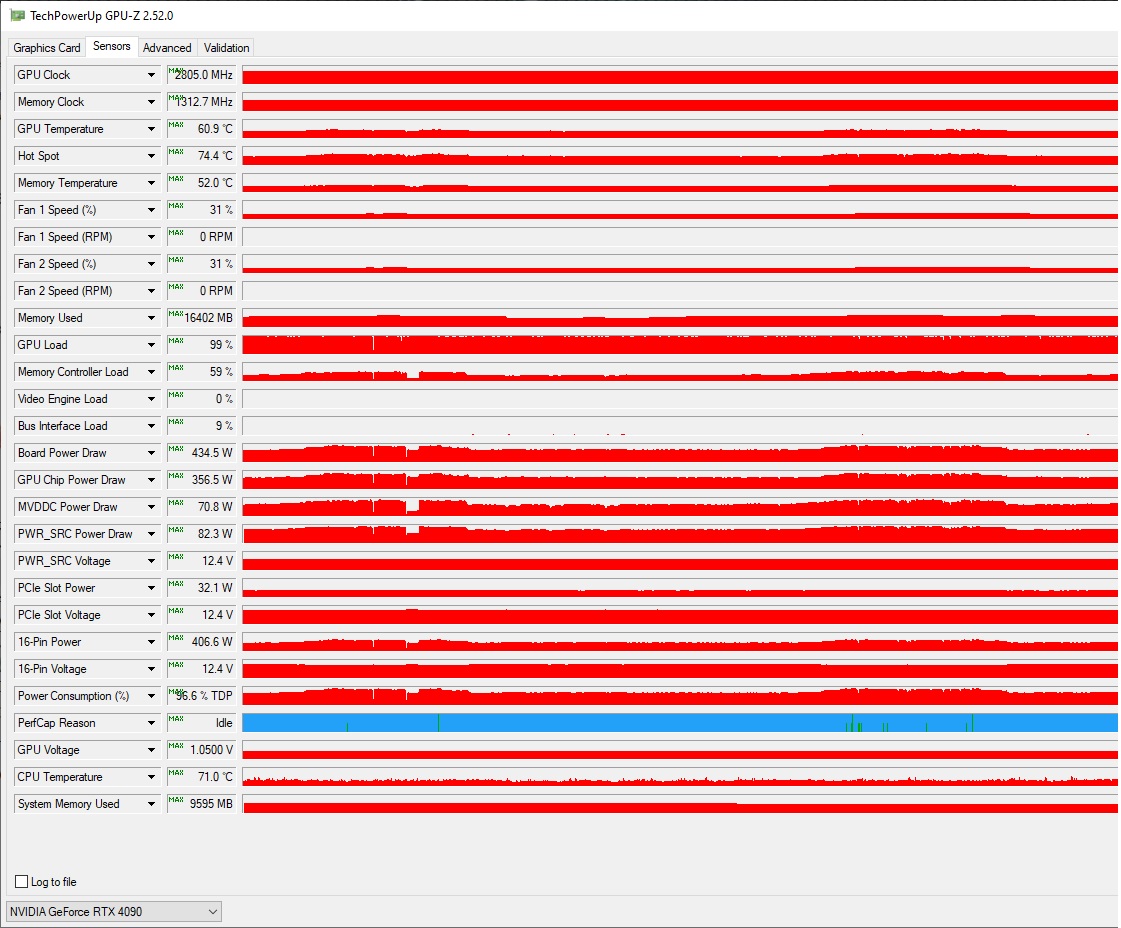Viewport: 1121px width, 928px height.
Task: Click the GPU-Z app icon in title bar
Action: (17, 15)
